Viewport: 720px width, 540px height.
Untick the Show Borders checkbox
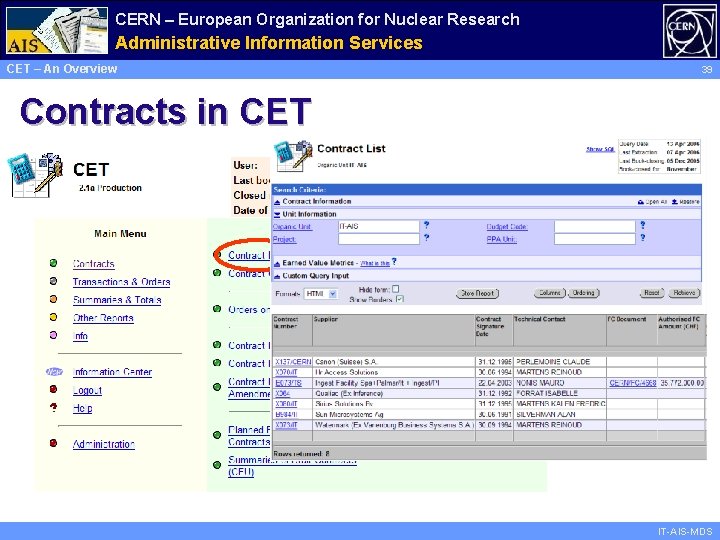tap(399, 299)
